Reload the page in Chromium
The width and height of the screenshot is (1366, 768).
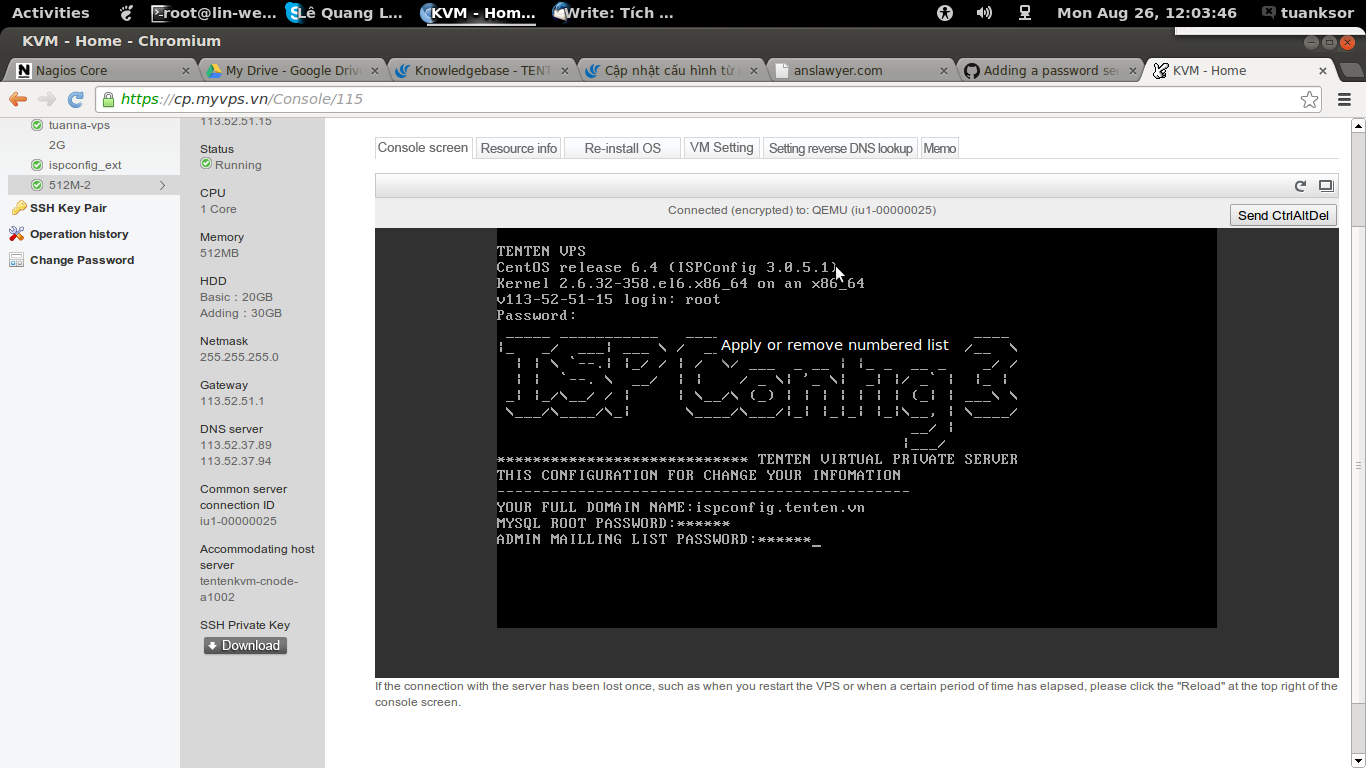tap(75, 99)
